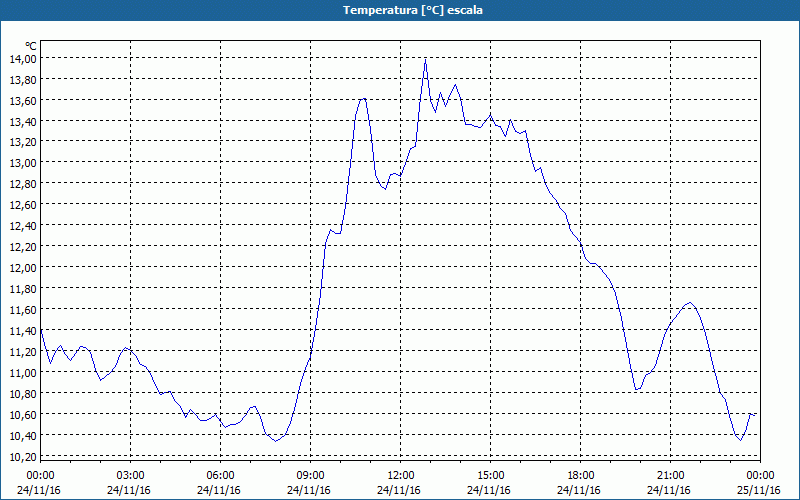Viewport: 800px width, 500px height.
Task: Click the 13,40 y-axis value
Action: tap(23, 121)
